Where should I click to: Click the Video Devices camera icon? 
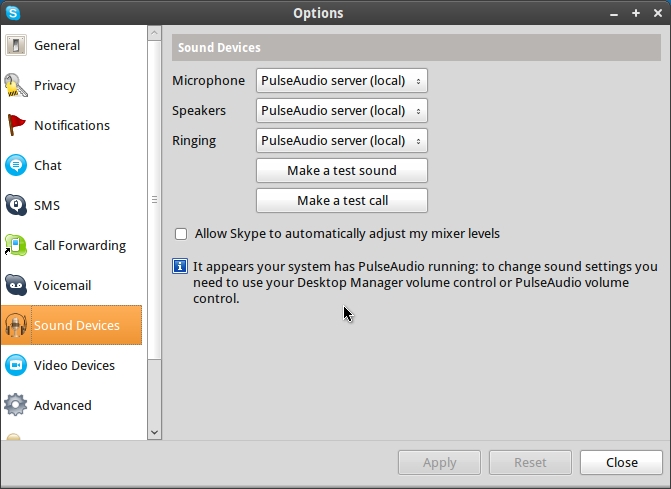click(x=16, y=365)
